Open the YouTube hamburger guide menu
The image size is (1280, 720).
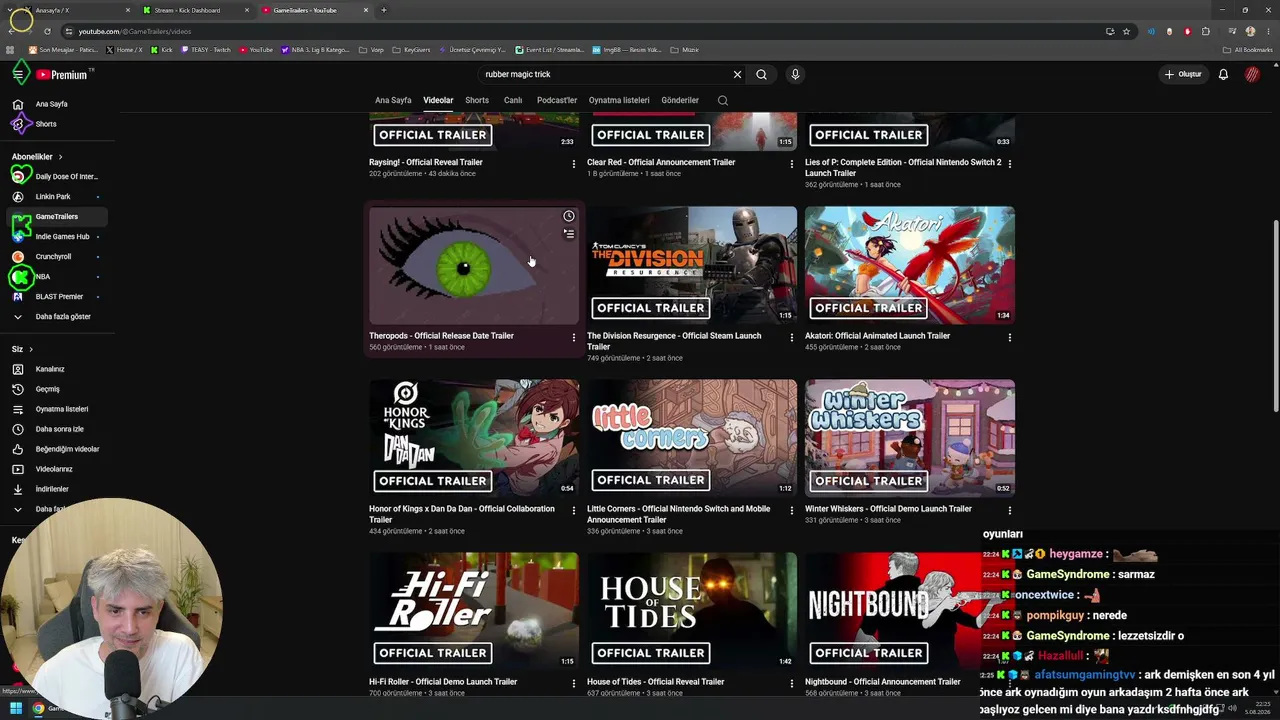pos(18,74)
